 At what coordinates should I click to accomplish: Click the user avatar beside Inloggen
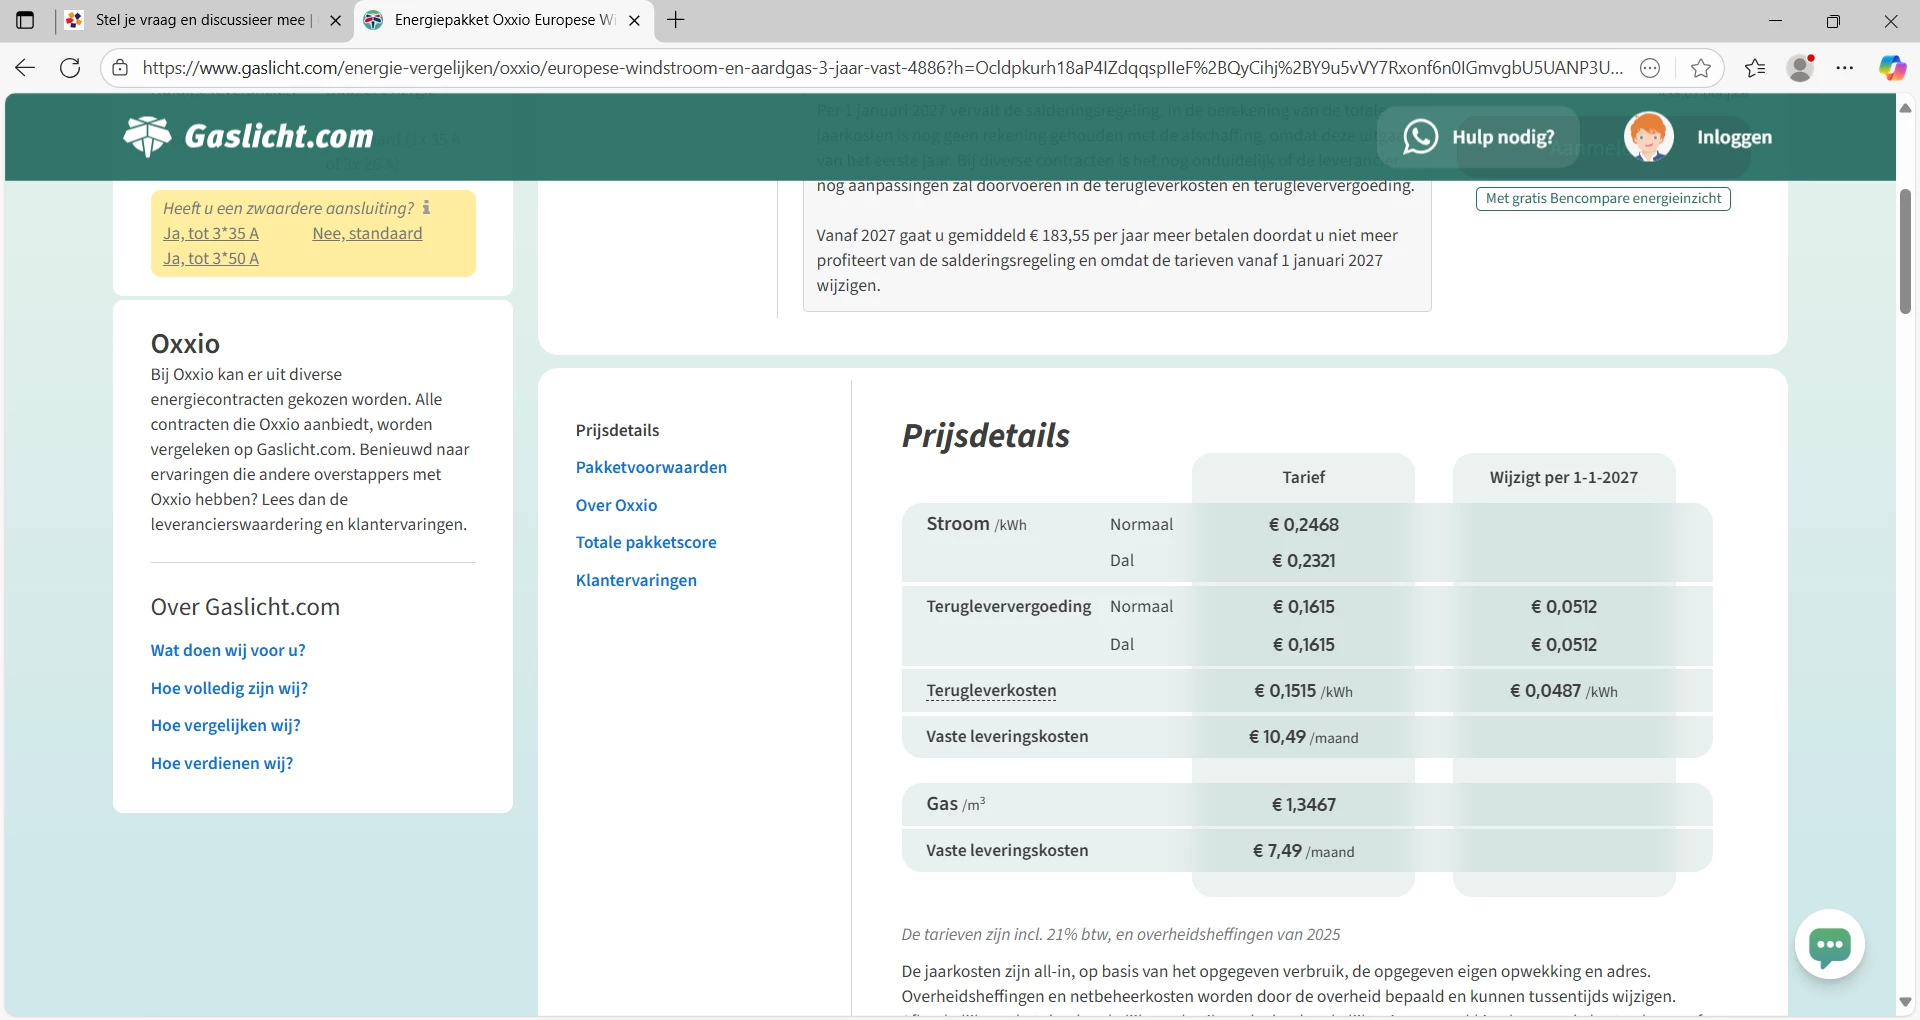click(1648, 137)
